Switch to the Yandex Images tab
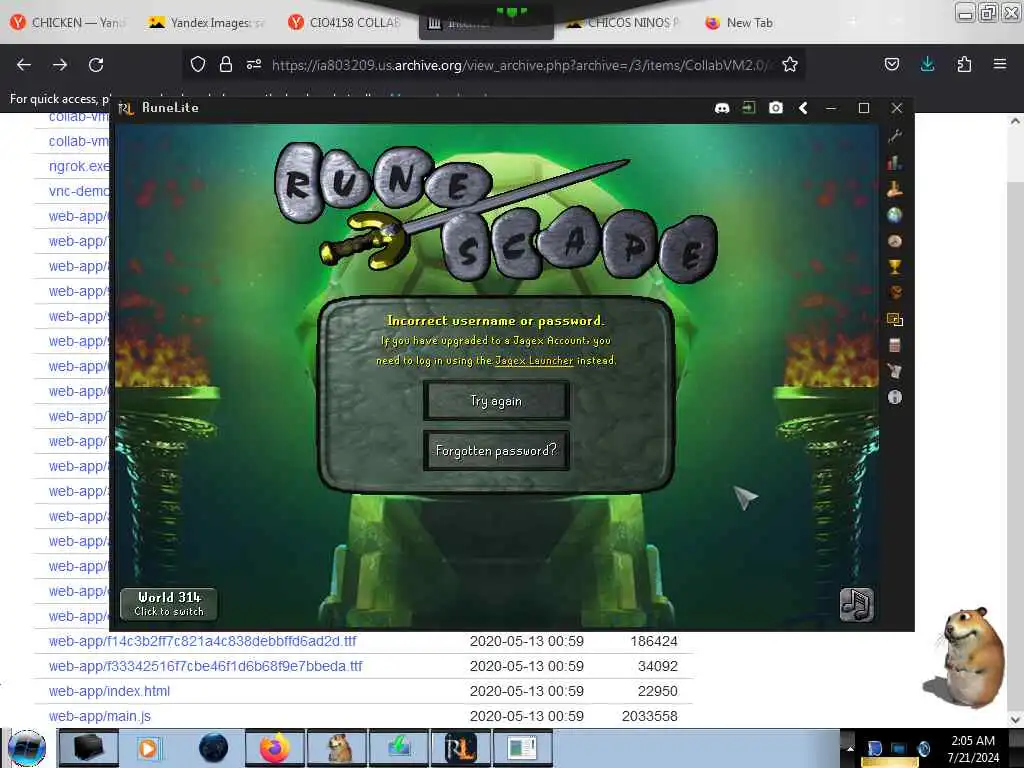The image size is (1024, 768). tap(208, 23)
